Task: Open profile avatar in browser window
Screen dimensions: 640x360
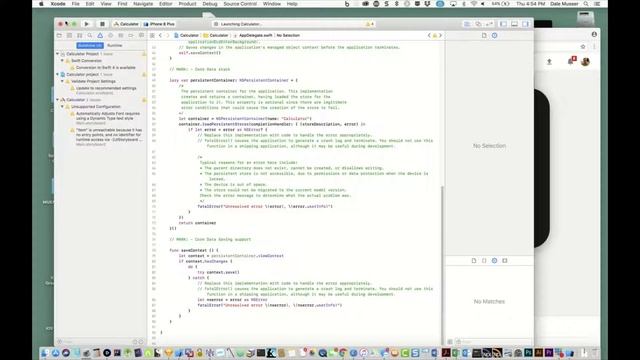Action: pos(585,62)
